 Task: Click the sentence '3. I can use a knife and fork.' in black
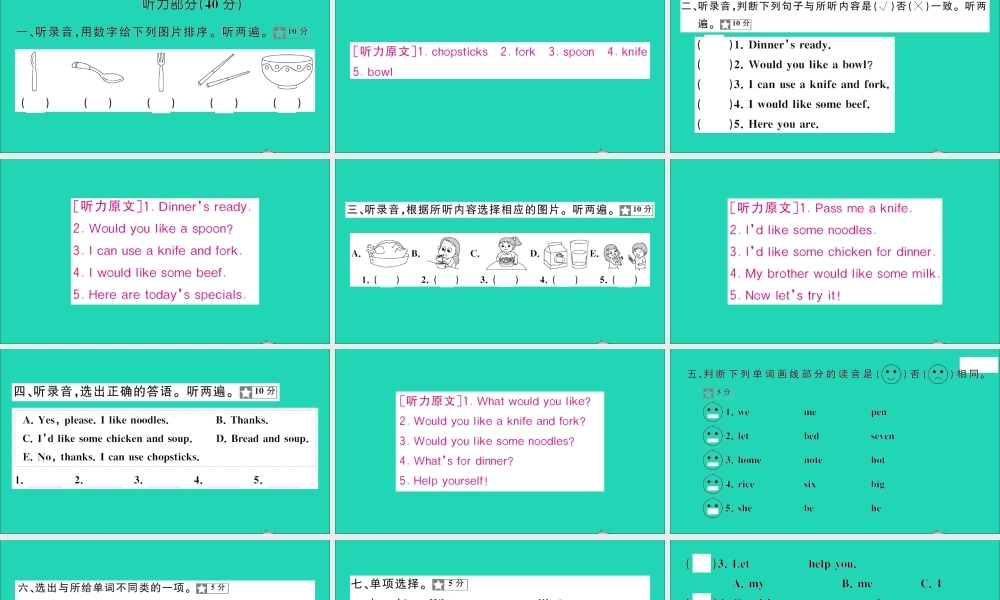(x=811, y=84)
